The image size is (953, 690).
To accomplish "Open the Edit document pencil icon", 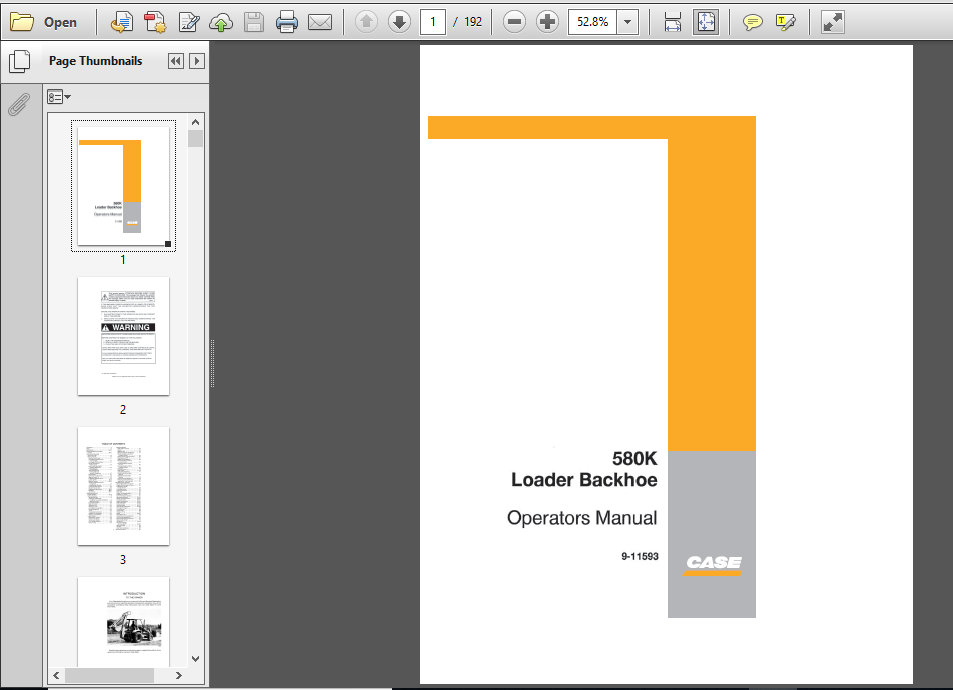I will click(188, 22).
